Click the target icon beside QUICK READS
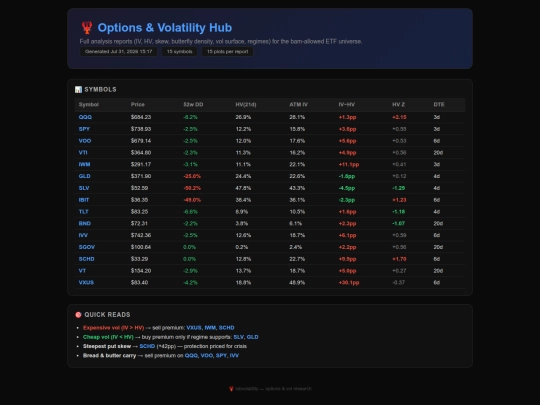The image size is (540, 405). [78, 315]
